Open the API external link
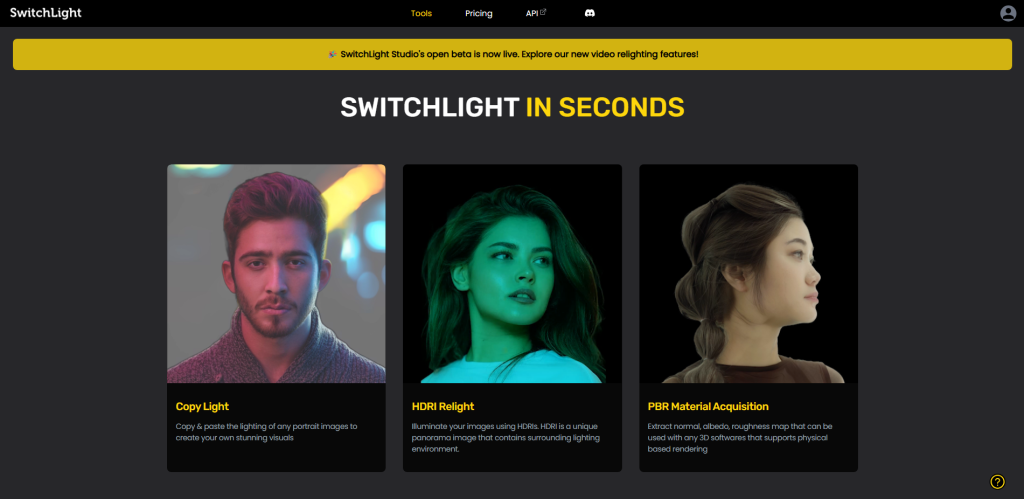This screenshot has height=499, width=1024. (536, 13)
